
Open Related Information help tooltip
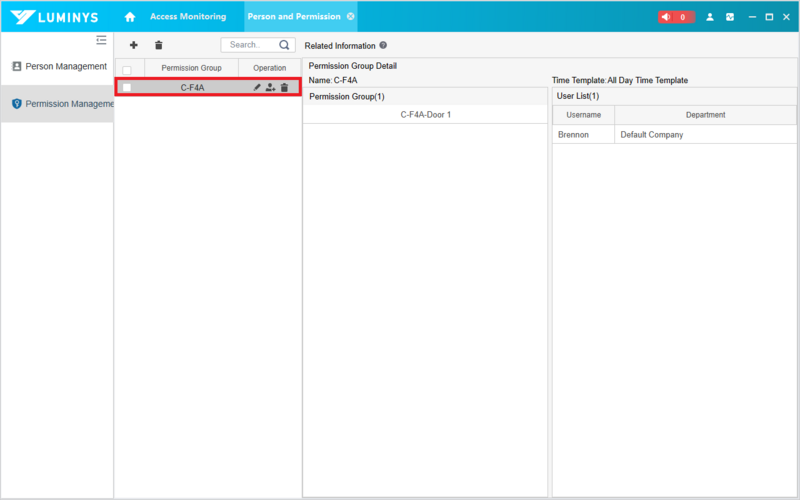pos(383,45)
